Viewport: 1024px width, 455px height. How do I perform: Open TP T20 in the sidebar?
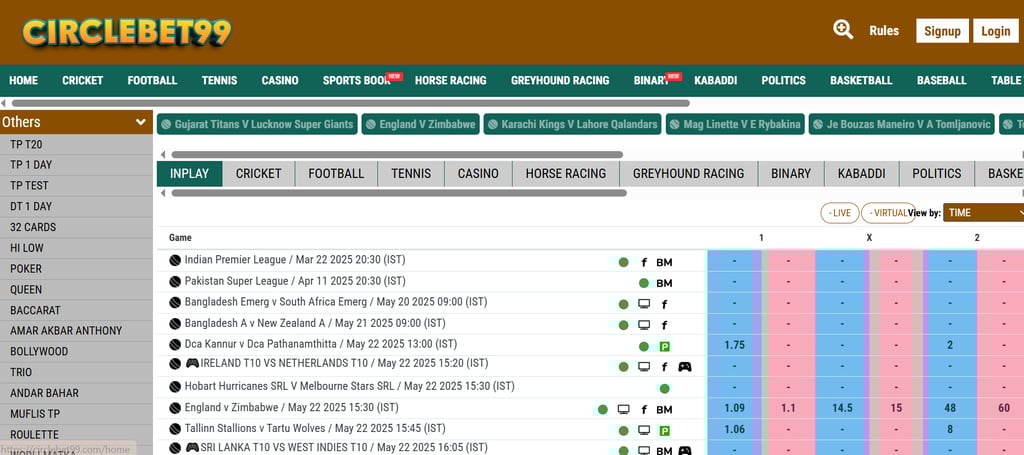(x=76, y=144)
